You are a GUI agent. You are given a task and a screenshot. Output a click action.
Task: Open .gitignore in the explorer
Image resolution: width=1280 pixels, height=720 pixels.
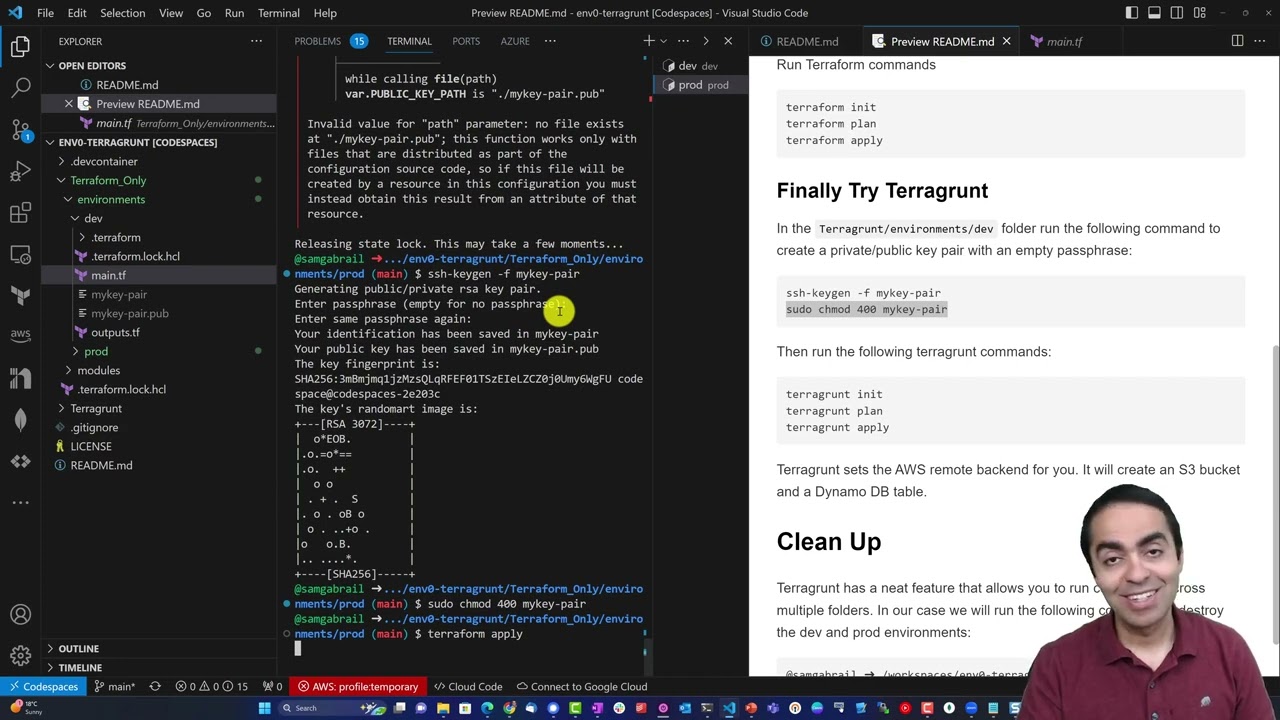point(94,427)
